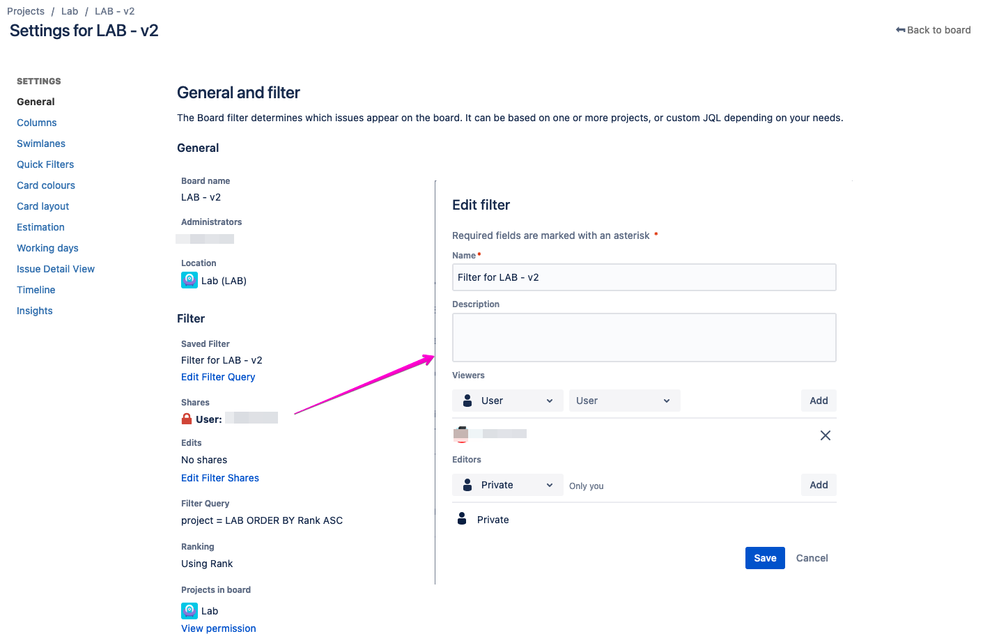This screenshot has width=999, height=643.
Task: Click the Lab project icon under Location
Action: pyautogui.click(x=189, y=280)
